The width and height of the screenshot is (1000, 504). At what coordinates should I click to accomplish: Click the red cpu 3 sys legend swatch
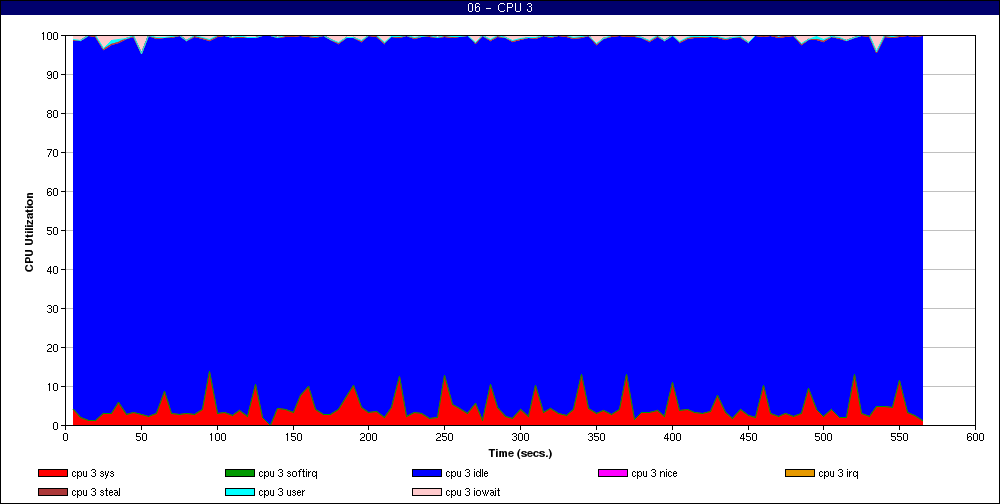[x=53, y=473]
